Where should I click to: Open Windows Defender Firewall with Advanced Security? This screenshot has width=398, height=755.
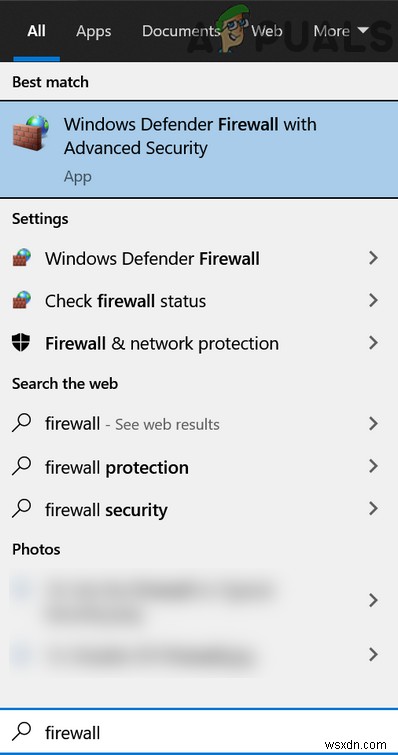tap(199, 149)
